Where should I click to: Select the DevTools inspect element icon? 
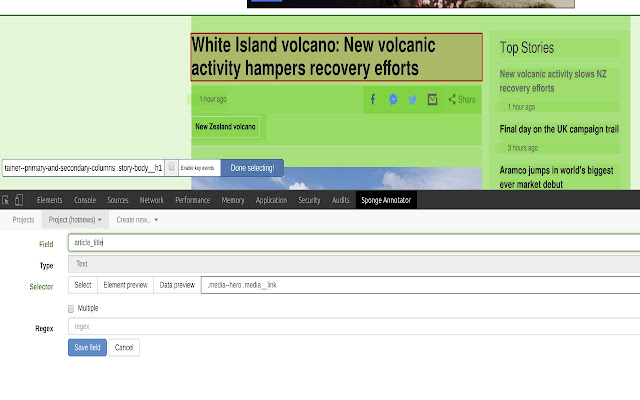[6, 200]
